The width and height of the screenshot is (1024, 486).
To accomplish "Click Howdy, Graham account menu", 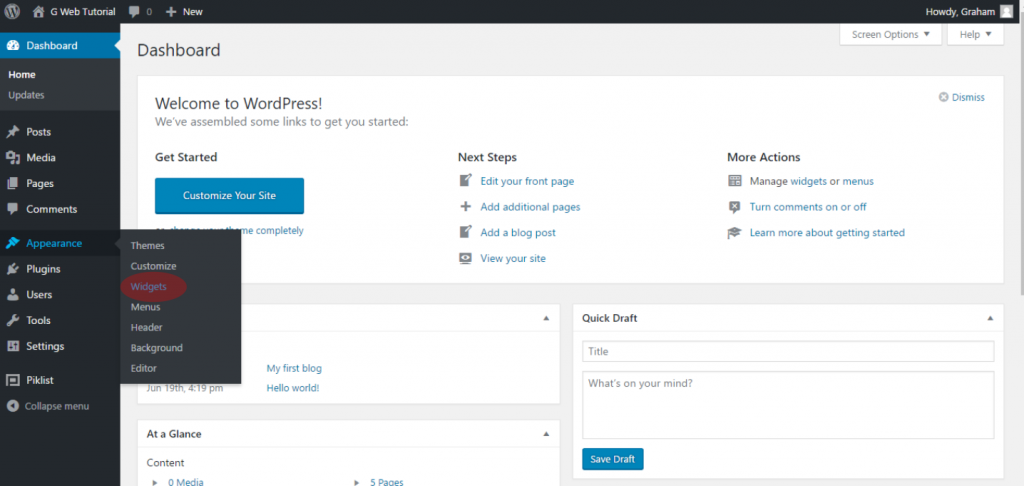I will point(969,12).
